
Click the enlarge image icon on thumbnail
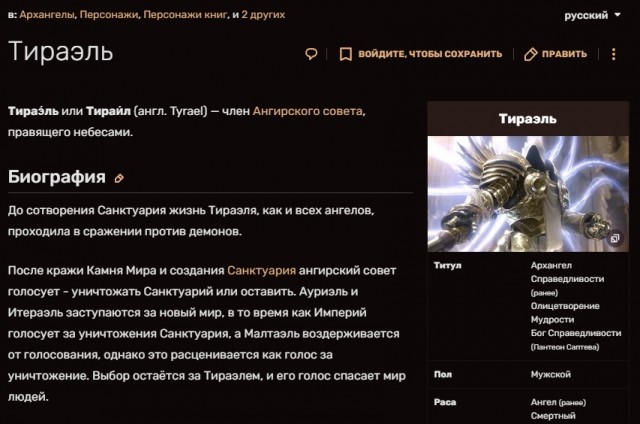(615, 238)
